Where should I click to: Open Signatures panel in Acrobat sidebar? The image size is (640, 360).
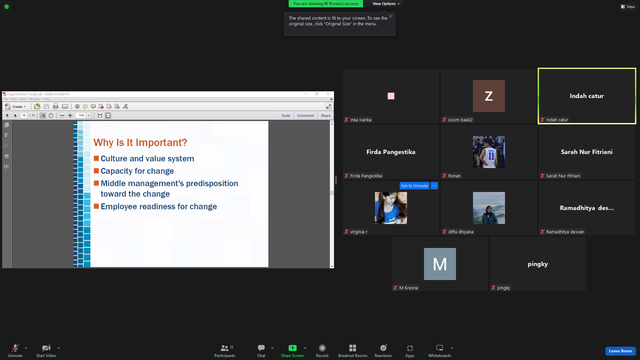click(7, 167)
